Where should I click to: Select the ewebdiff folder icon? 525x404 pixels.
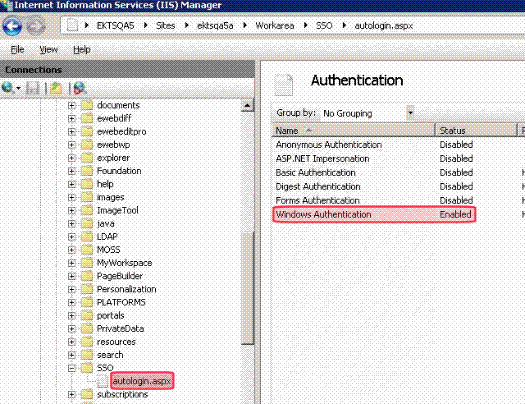[87, 118]
